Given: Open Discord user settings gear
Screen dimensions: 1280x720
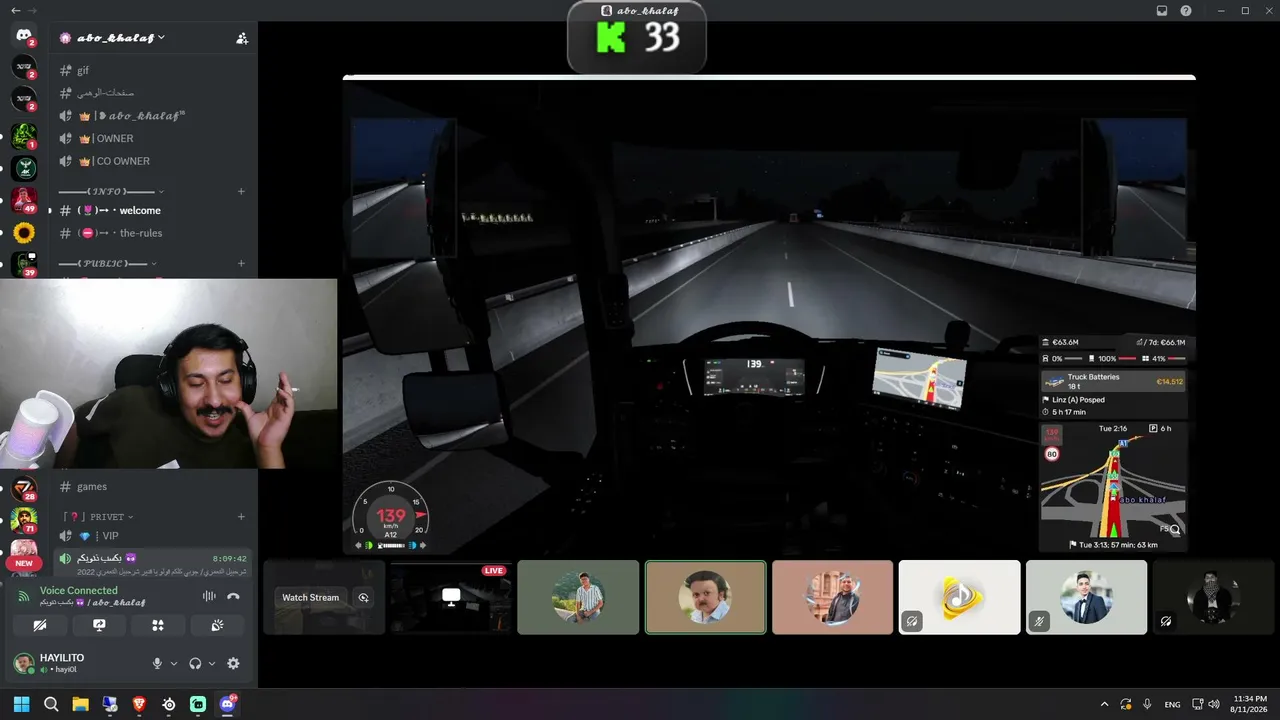Looking at the screenshot, I should [x=233, y=663].
